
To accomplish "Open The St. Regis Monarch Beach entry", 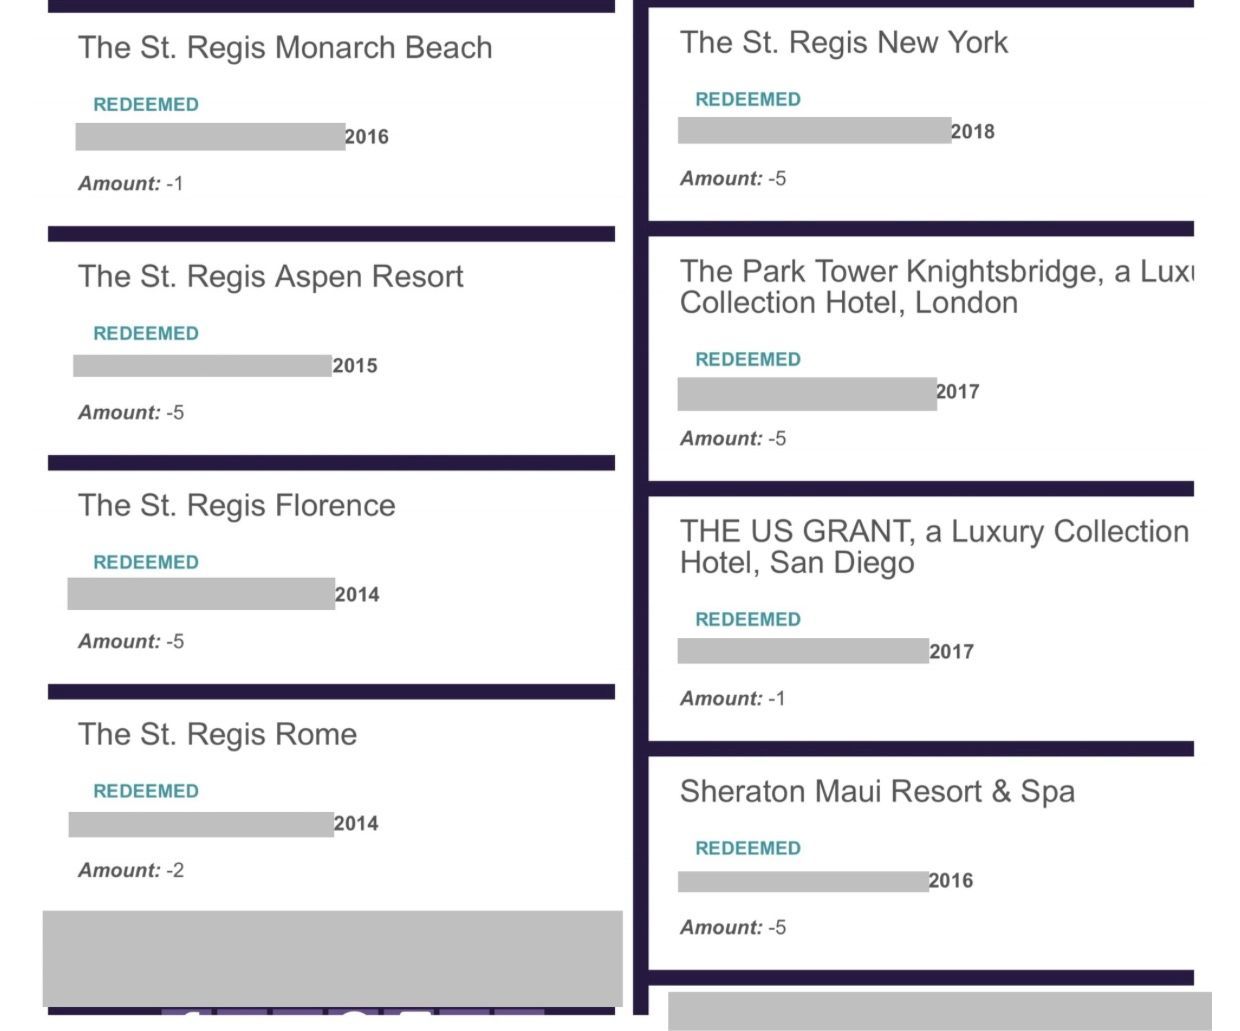I will click(x=285, y=48).
